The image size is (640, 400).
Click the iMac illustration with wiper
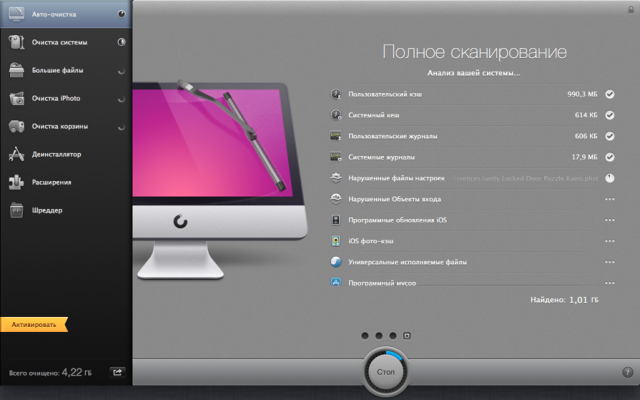tap(219, 178)
